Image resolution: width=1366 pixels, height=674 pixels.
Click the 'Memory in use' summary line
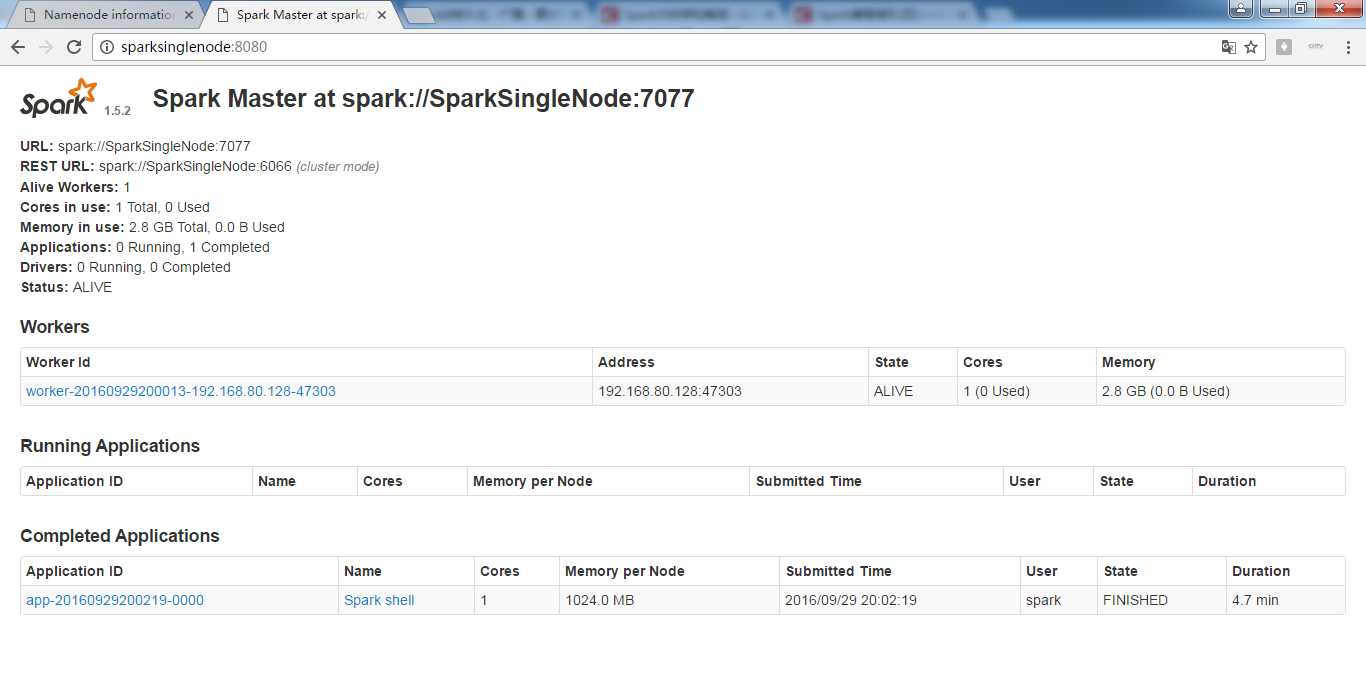click(x=152, y=227)
